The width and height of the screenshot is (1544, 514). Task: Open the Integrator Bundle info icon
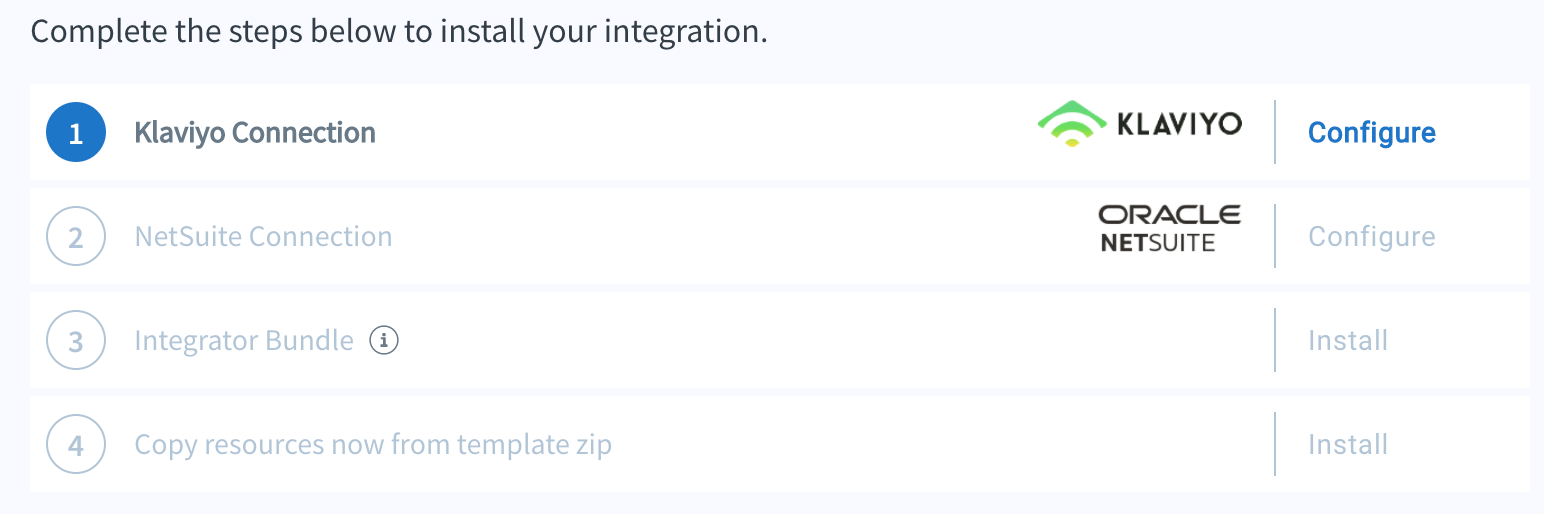(384, 340)
